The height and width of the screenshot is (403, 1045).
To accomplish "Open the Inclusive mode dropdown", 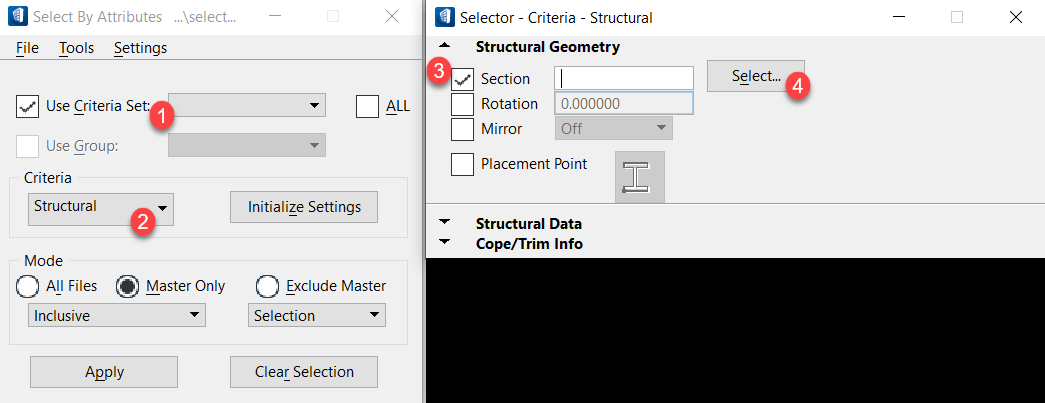I will (117, 315).
